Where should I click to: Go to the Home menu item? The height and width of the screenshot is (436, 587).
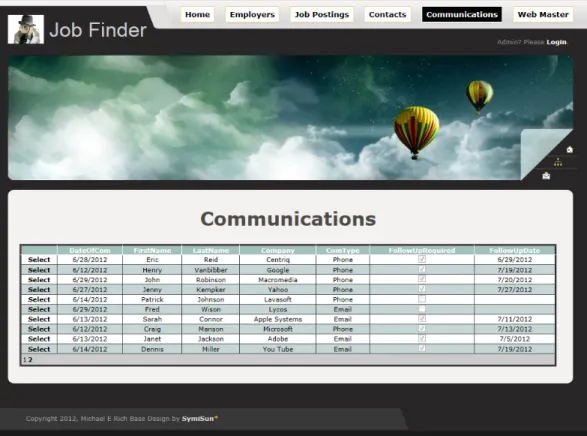point(197,15)
